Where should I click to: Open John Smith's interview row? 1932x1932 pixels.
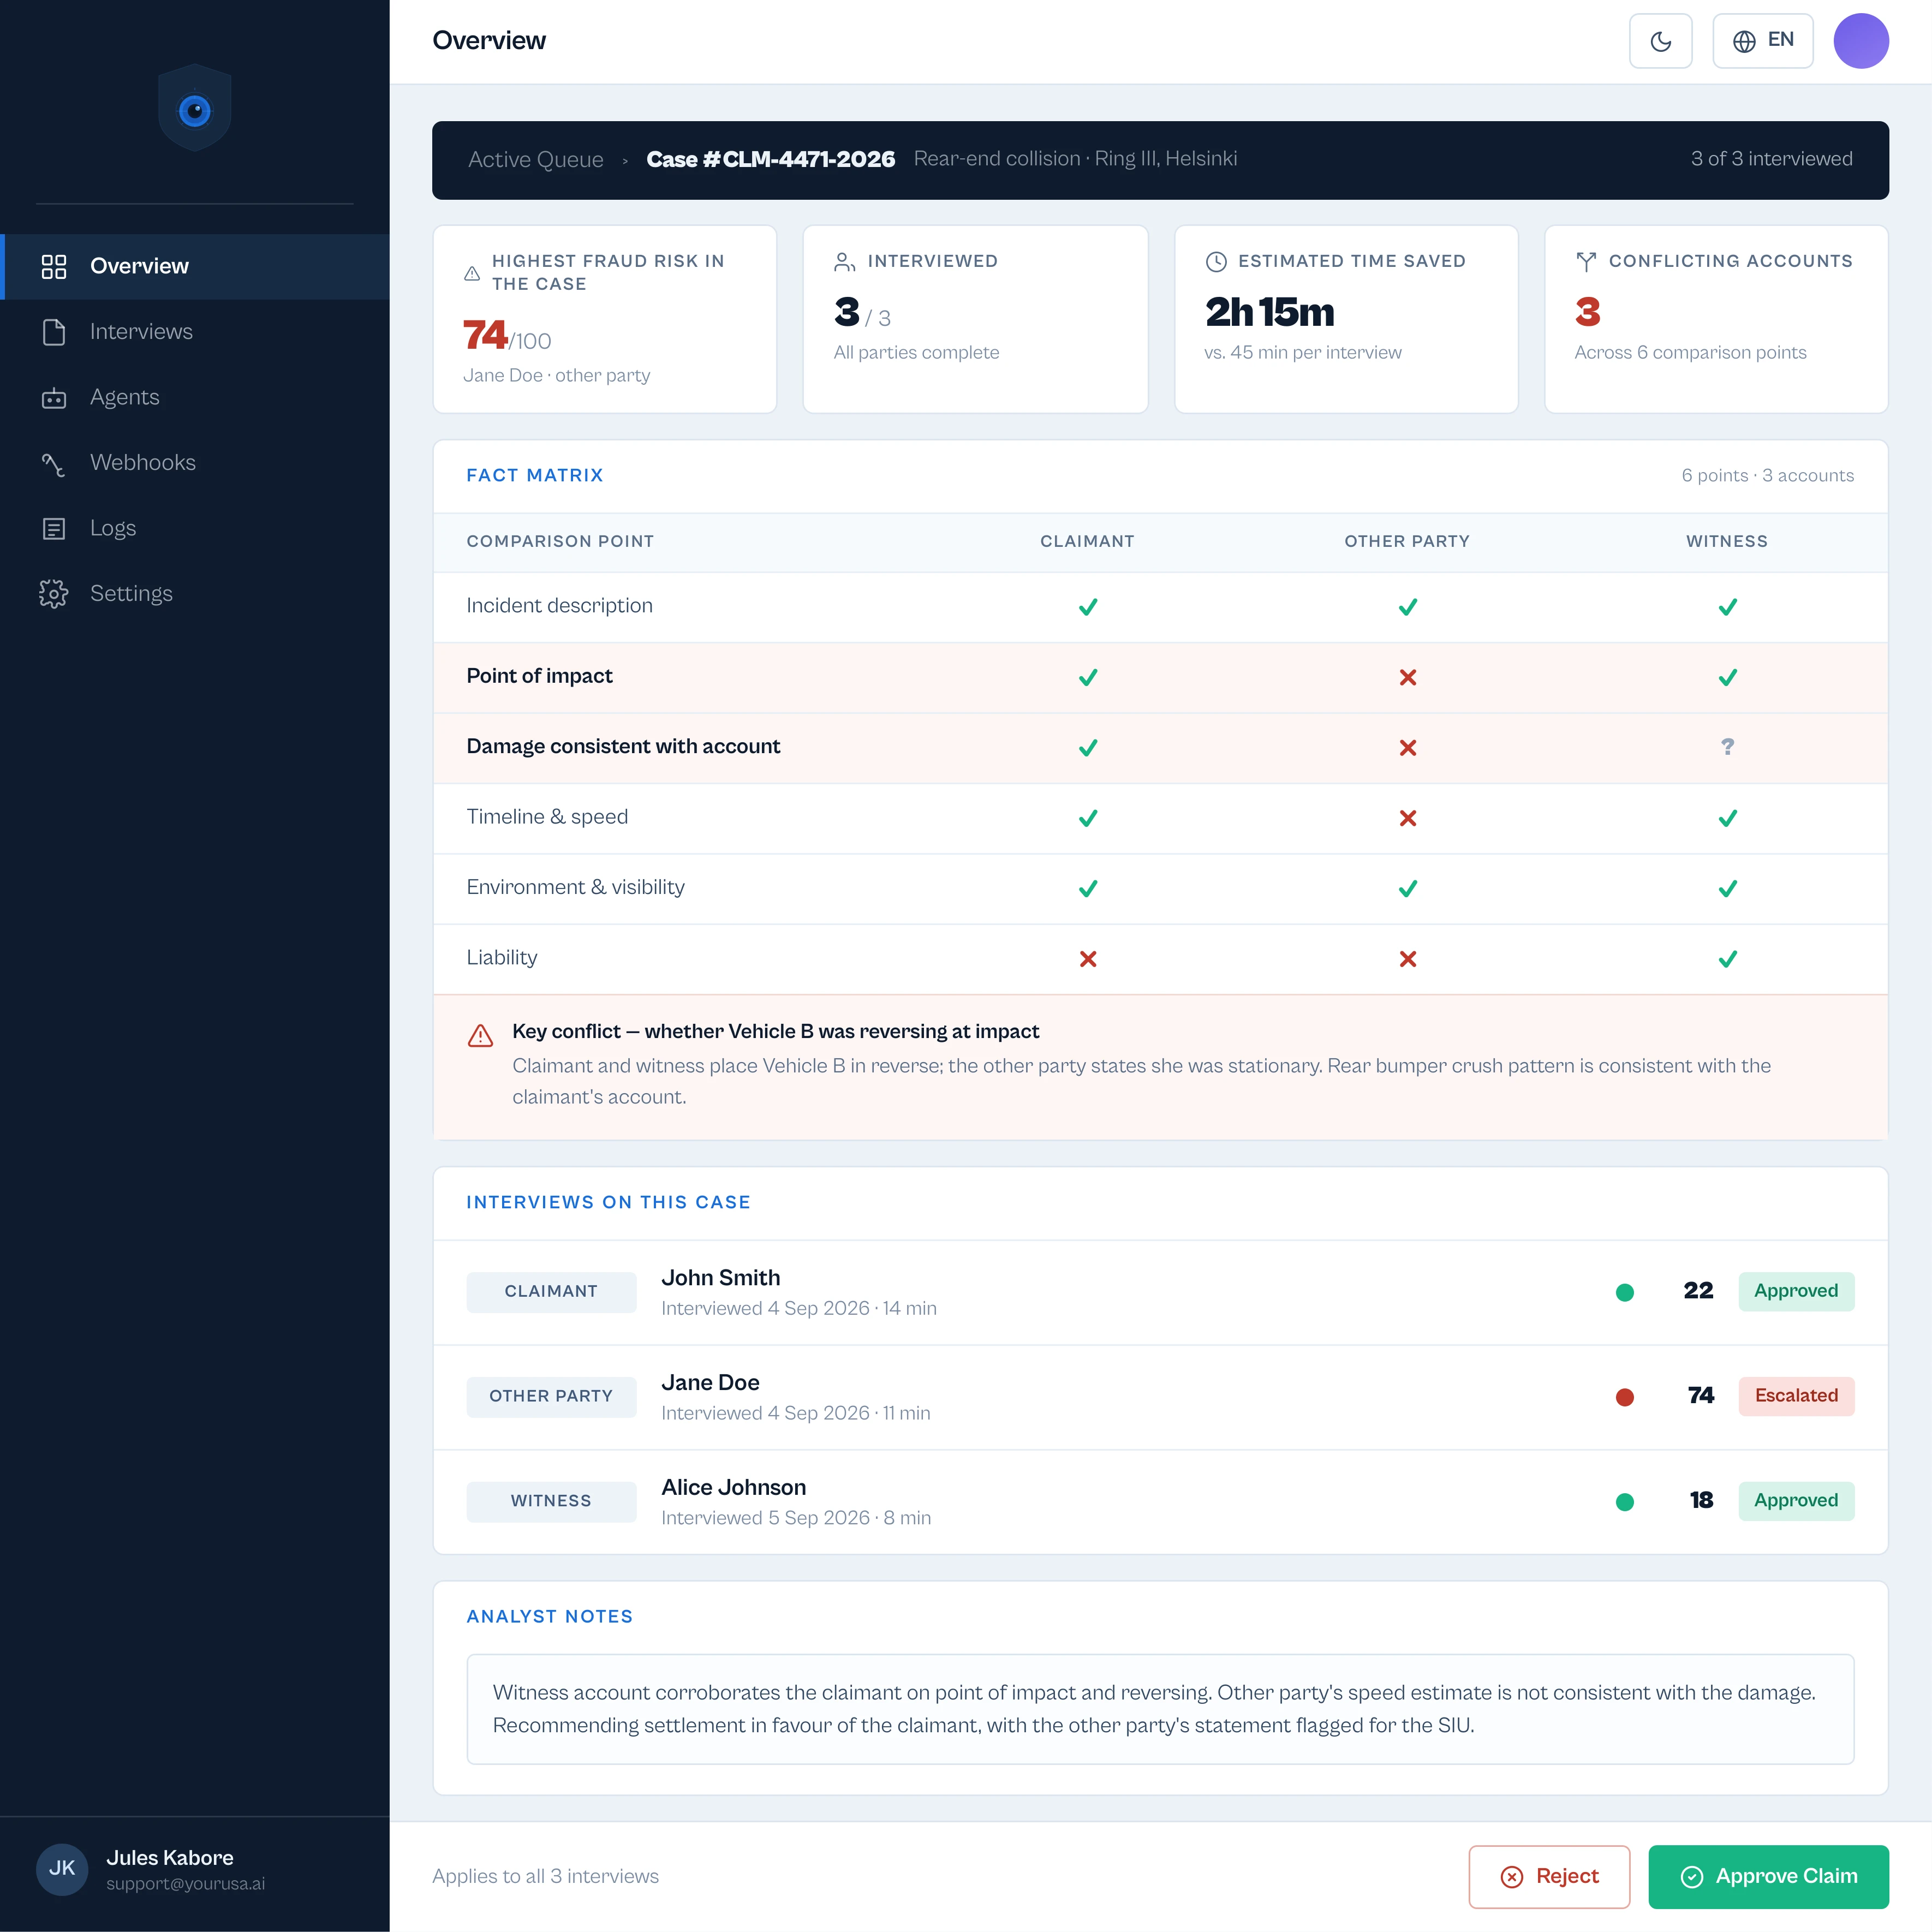pyautogui.click(x=1160, y=1292)
